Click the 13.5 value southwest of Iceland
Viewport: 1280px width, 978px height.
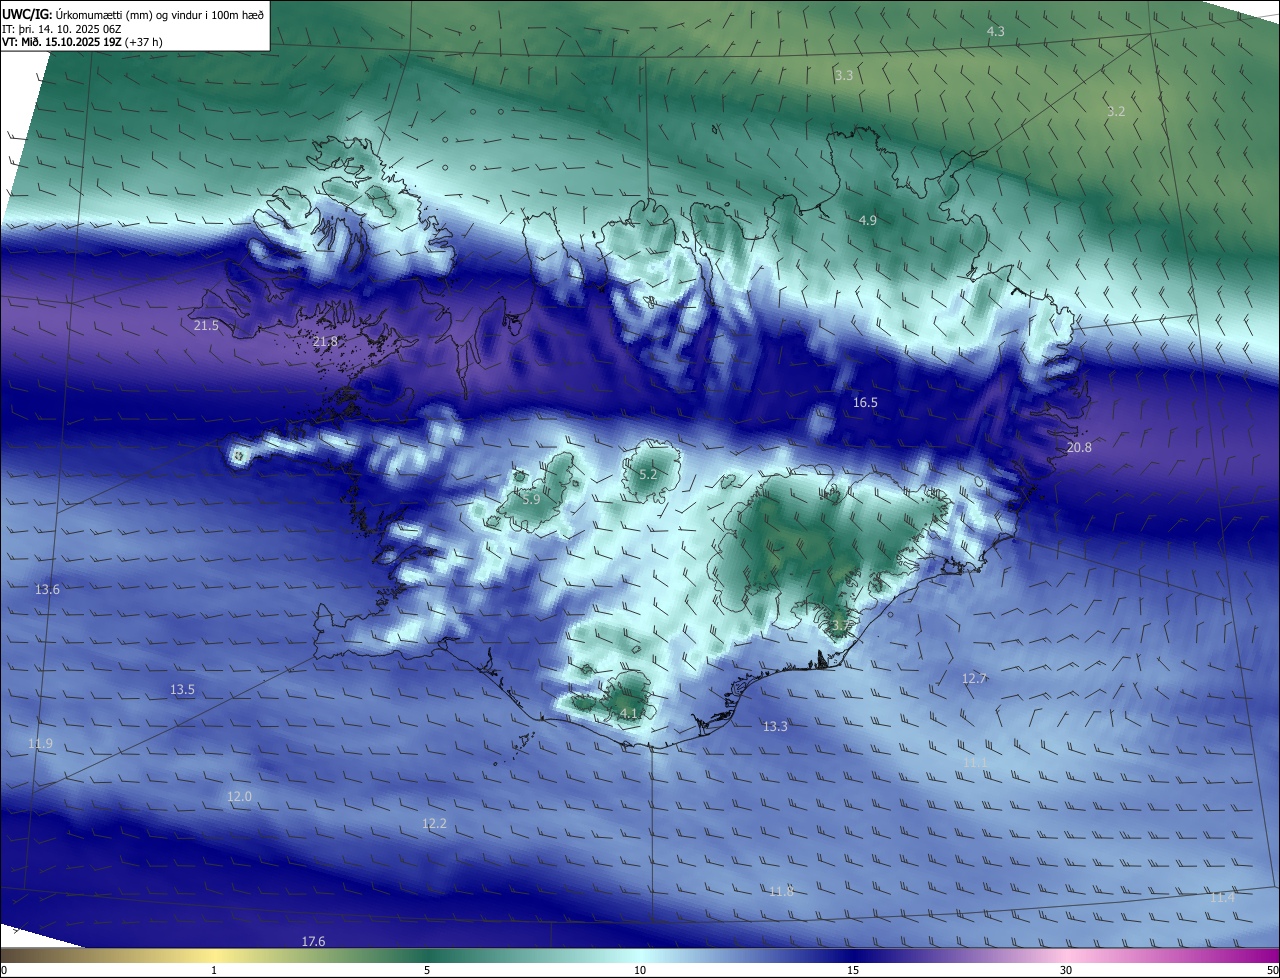(x=182, y=689)
